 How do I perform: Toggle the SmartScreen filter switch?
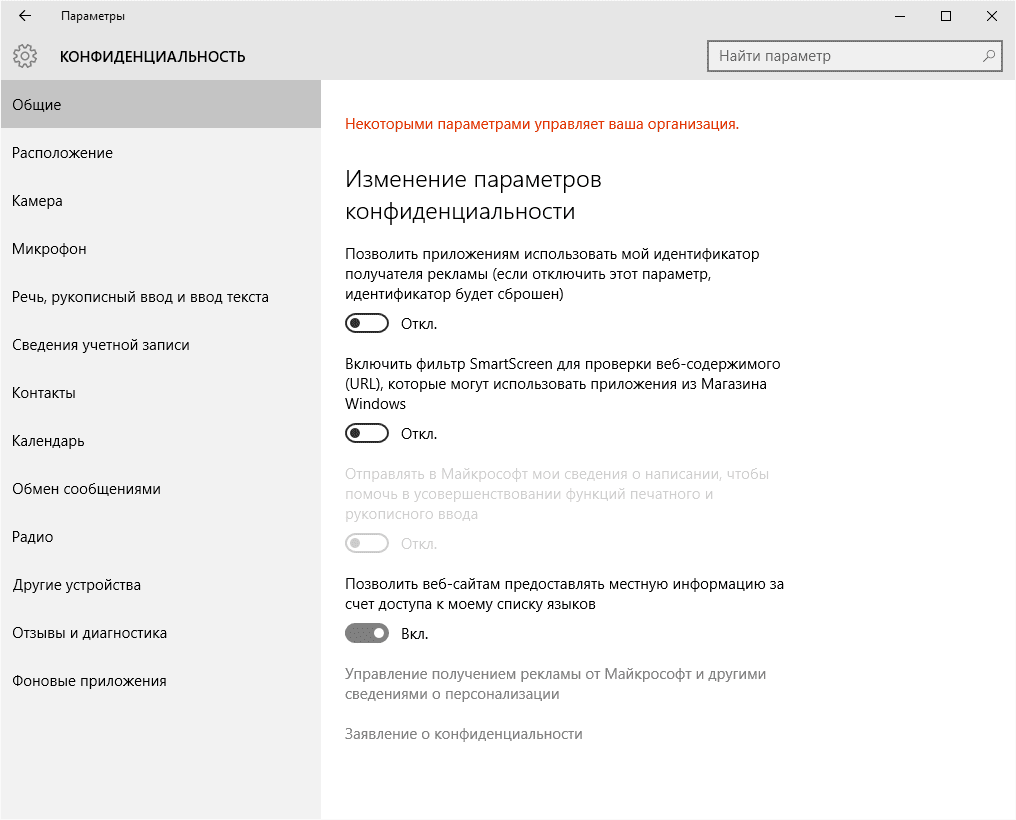coord(367,433)
